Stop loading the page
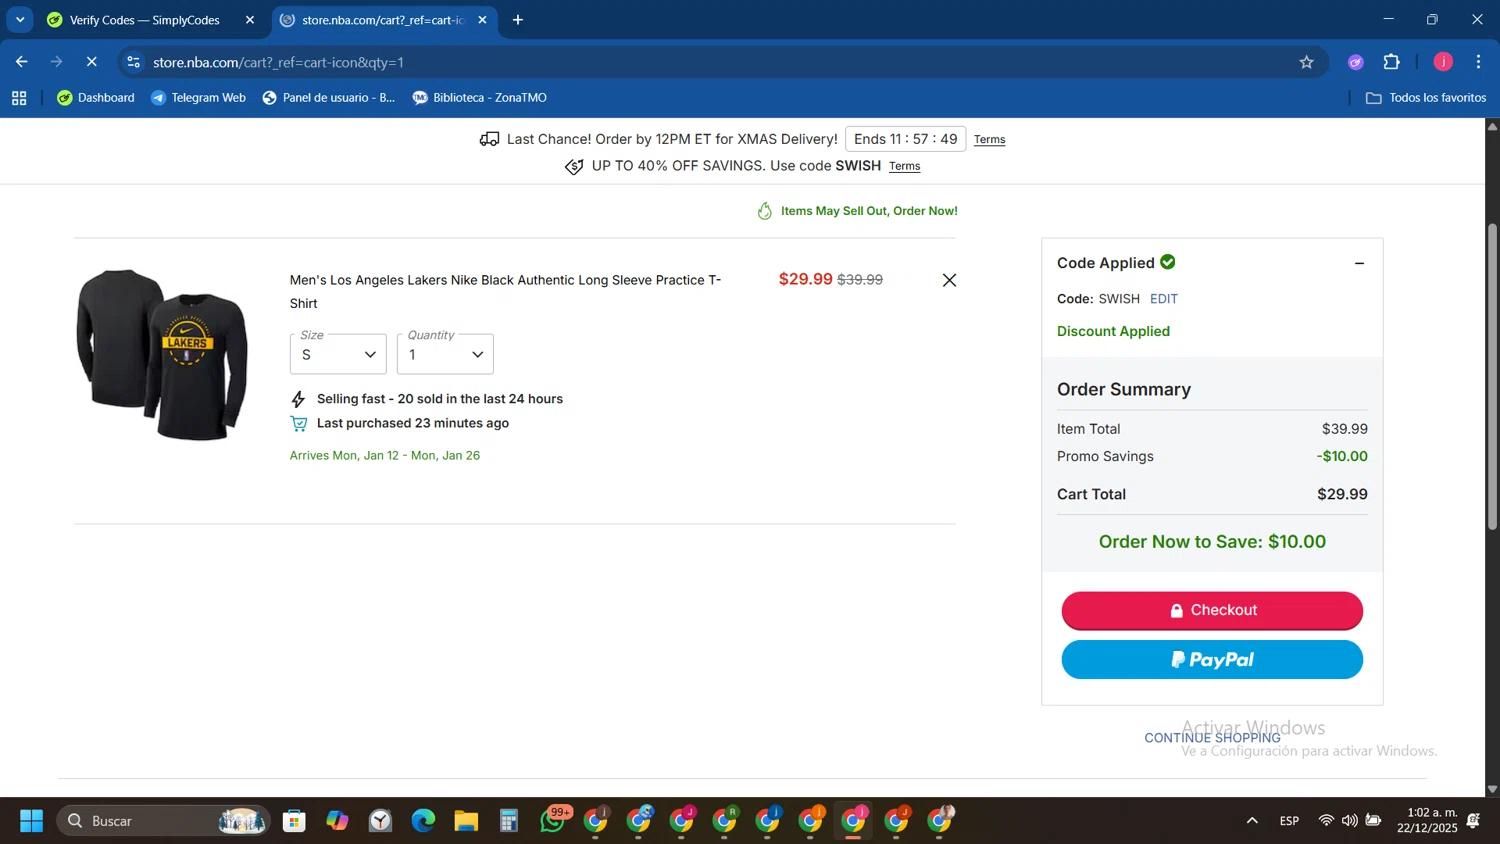1500x844 pixels. point(91,62)
